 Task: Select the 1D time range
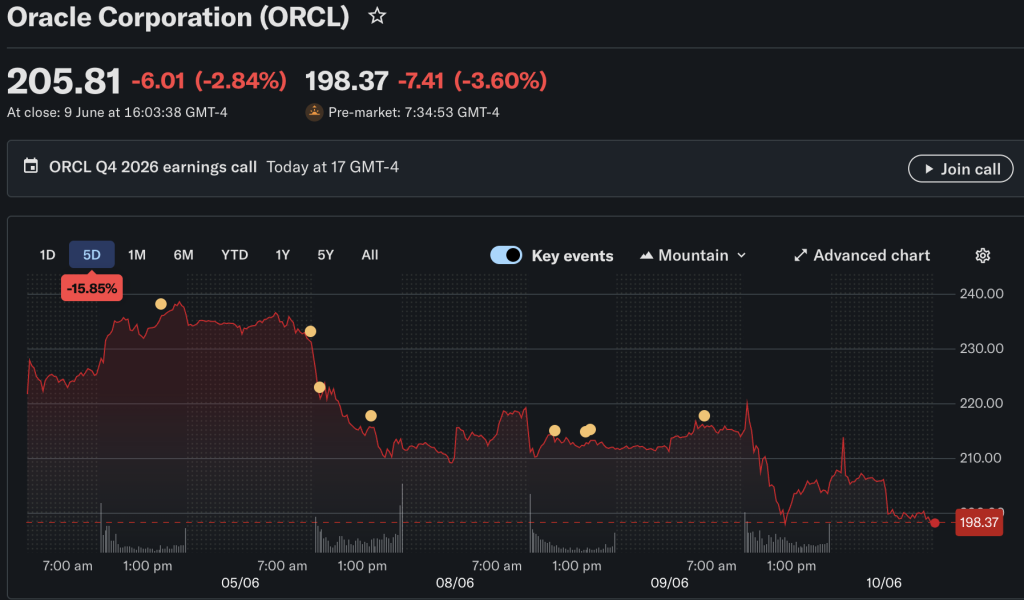pyautogui.click(x=47, y=255)
